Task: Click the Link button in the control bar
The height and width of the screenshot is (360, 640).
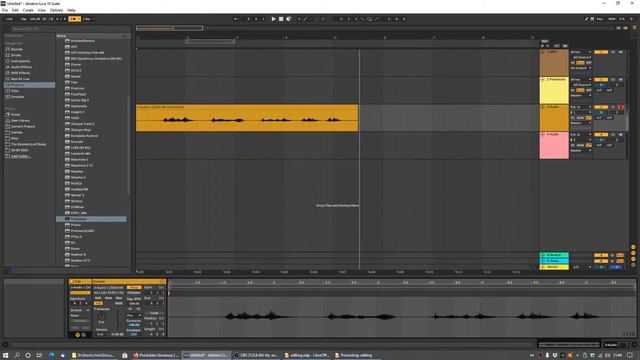Action: [9, 19]
